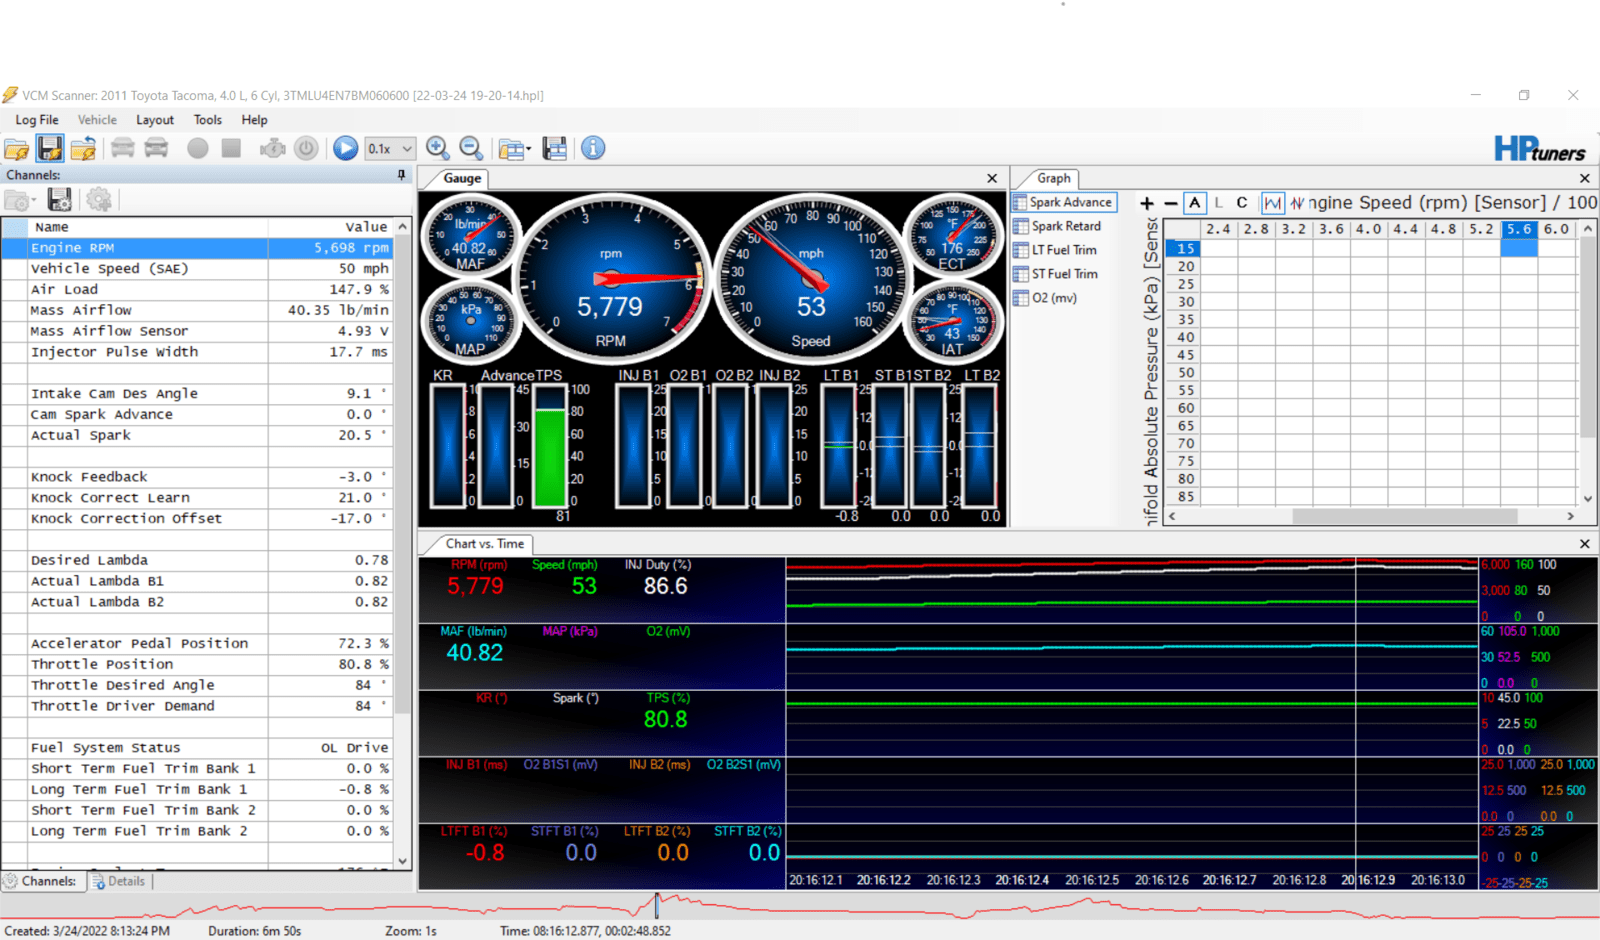Toggle the A mode in graph toolbar

(1195, 203)
